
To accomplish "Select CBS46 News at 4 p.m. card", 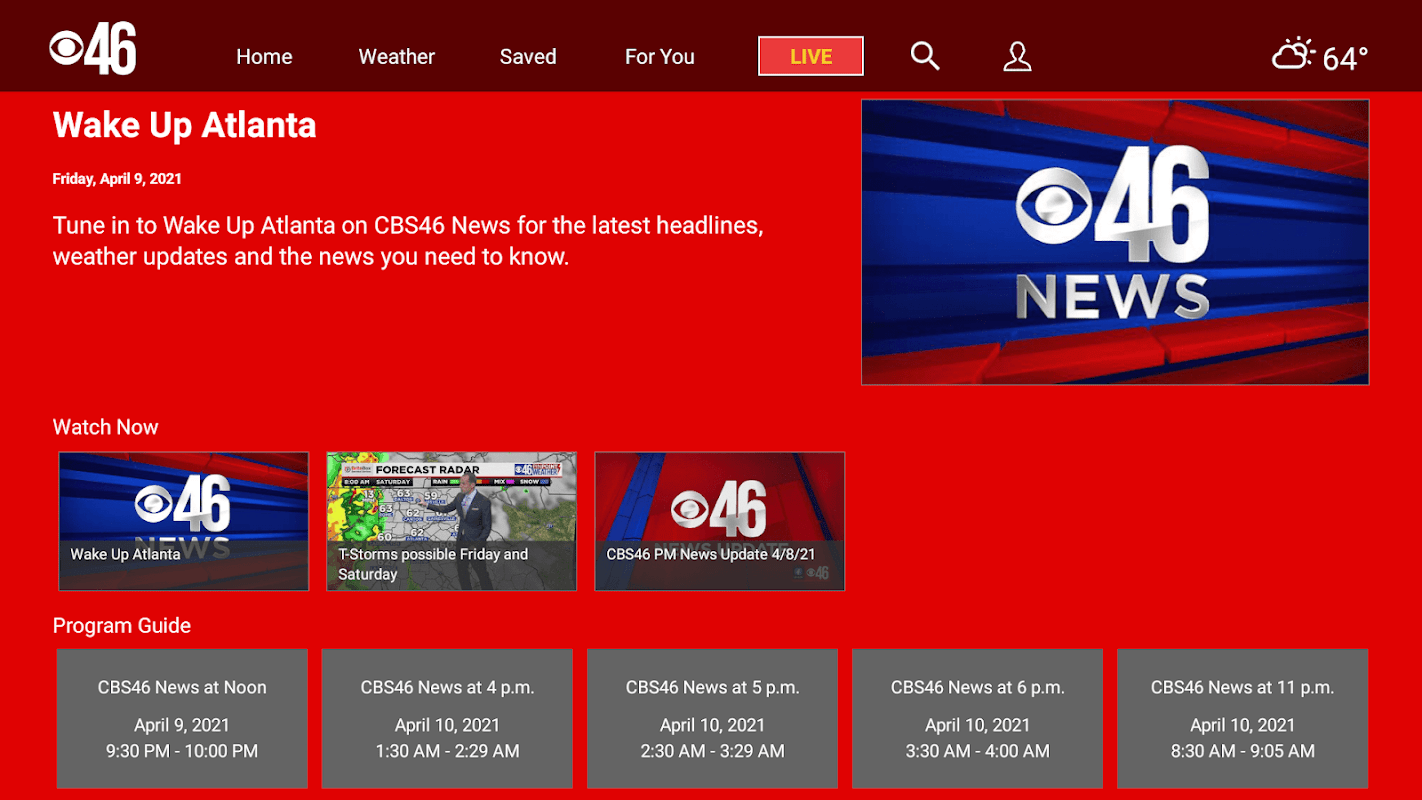I will pos(447,718).
